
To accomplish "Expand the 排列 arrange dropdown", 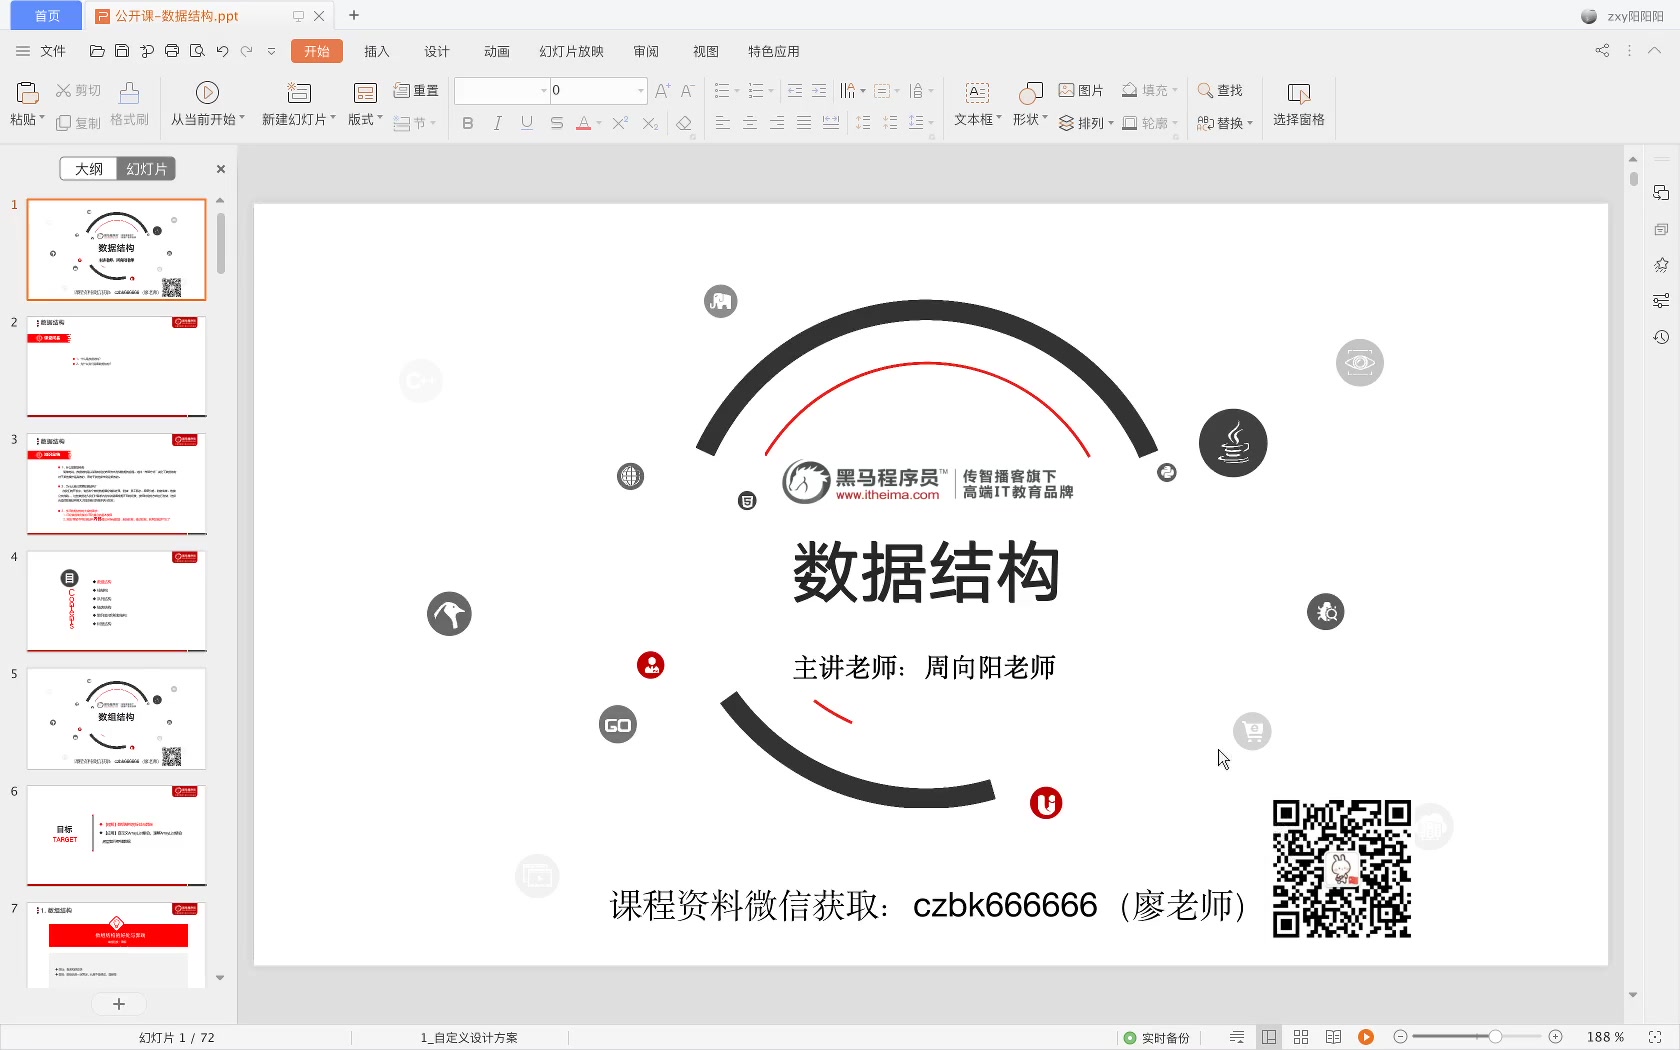I will click(1088, 123).
